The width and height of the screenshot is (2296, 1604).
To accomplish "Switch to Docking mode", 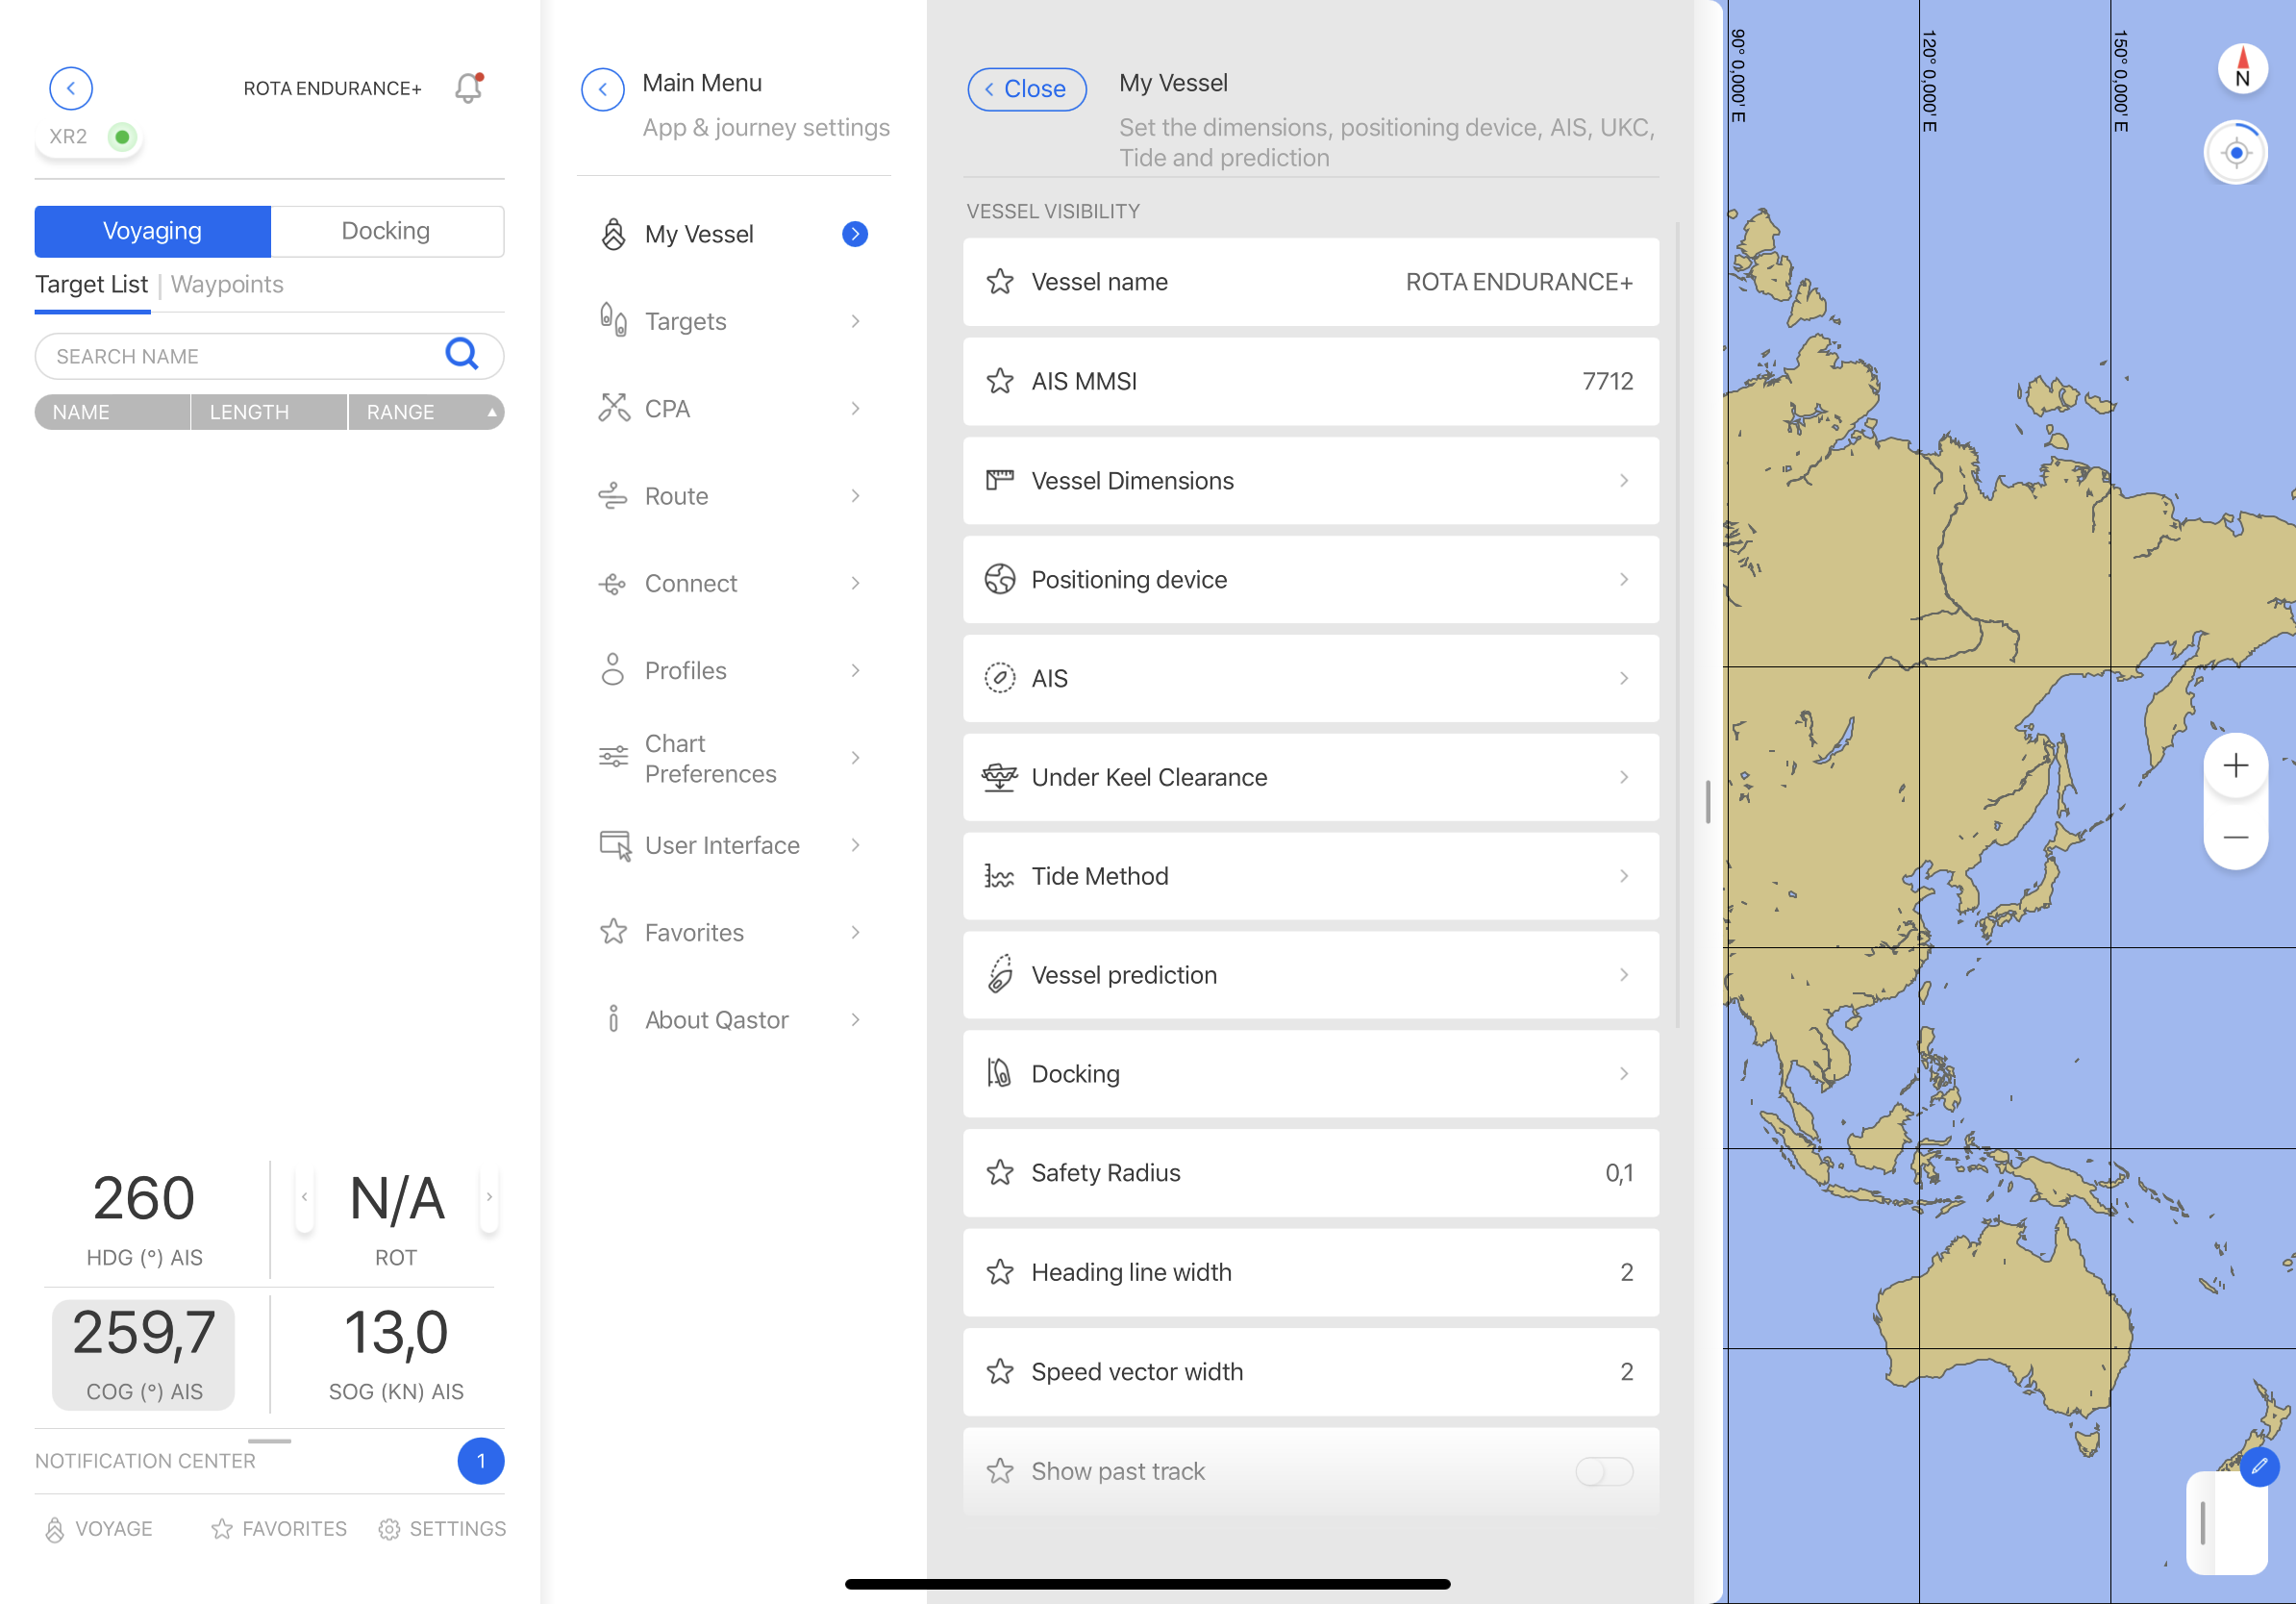I will (x=386, y=231).
